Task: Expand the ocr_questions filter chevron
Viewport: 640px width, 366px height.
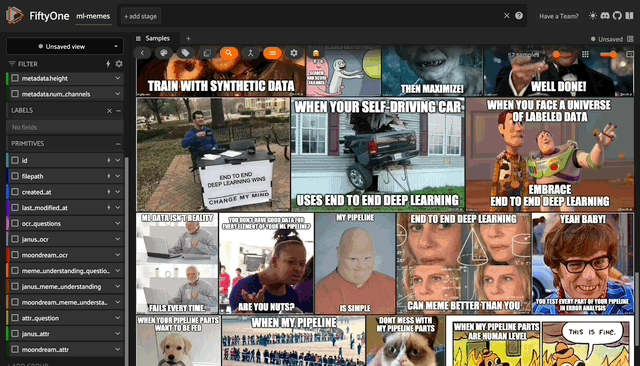Action: point(118,224)
